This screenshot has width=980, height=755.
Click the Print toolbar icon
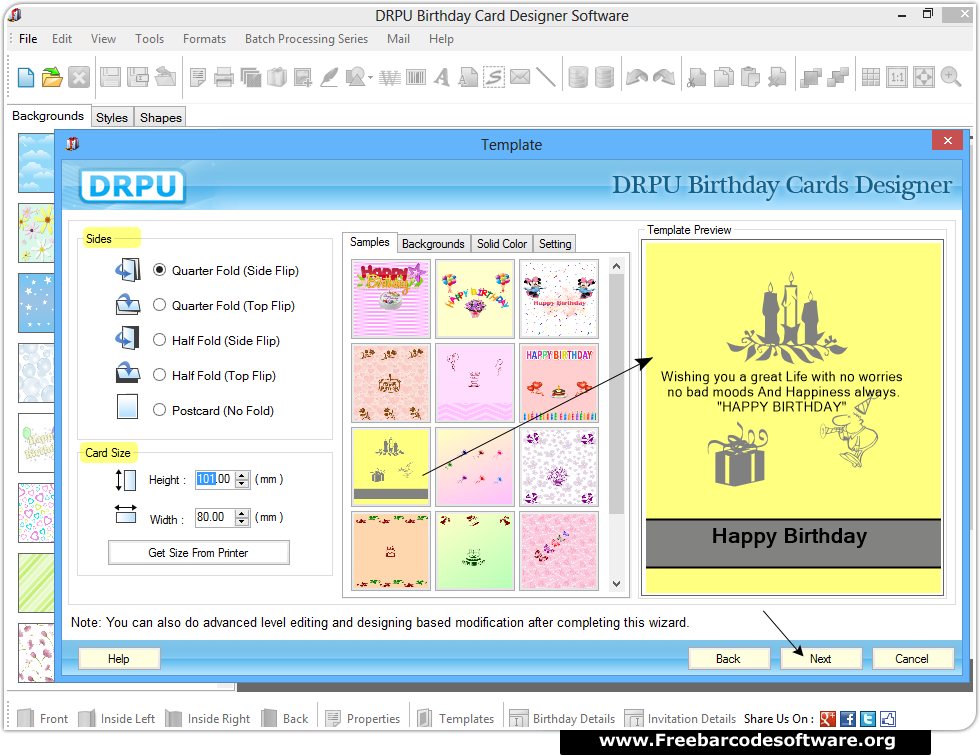coord(223,78)
